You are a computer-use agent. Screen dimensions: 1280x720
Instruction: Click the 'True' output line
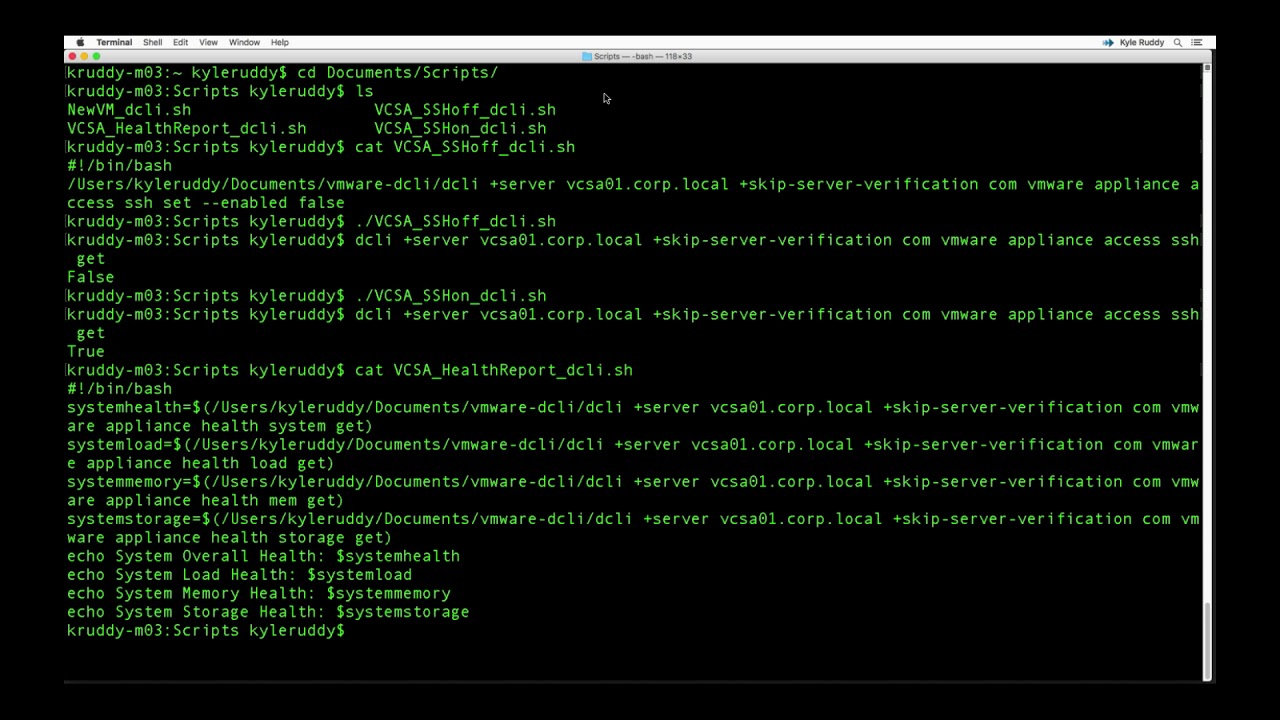click(86, 351)
